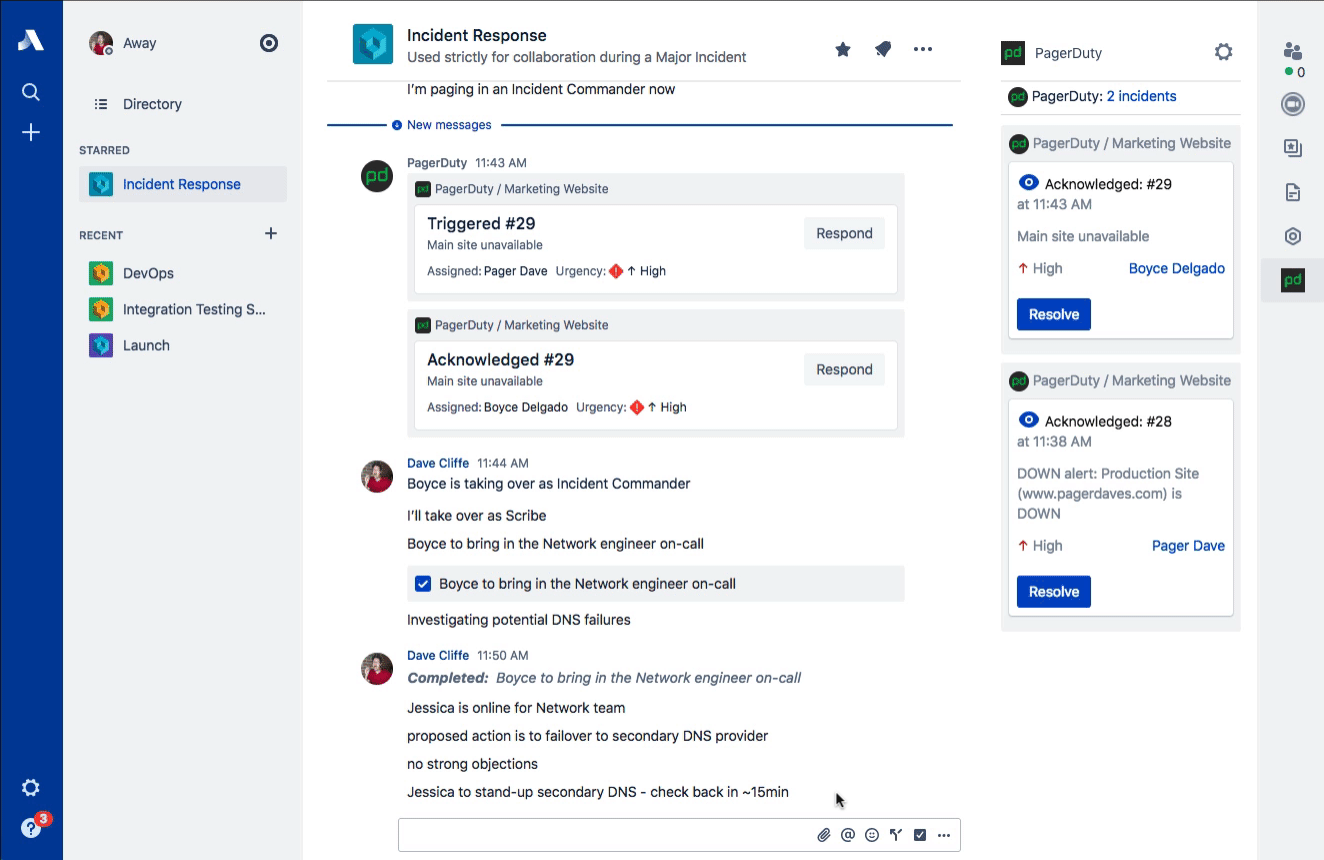Click Dave Cliffe name at 11:50 AM
Screen dimensions: 1324x860
[x=438, y=655]
